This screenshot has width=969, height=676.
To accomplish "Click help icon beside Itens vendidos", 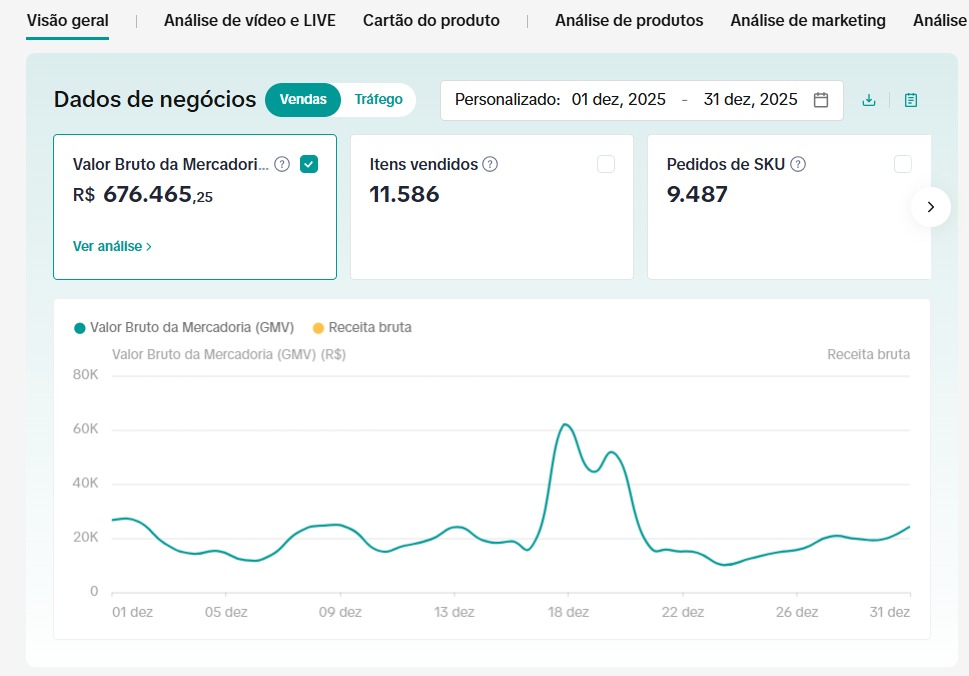I will tap(490, 164).
